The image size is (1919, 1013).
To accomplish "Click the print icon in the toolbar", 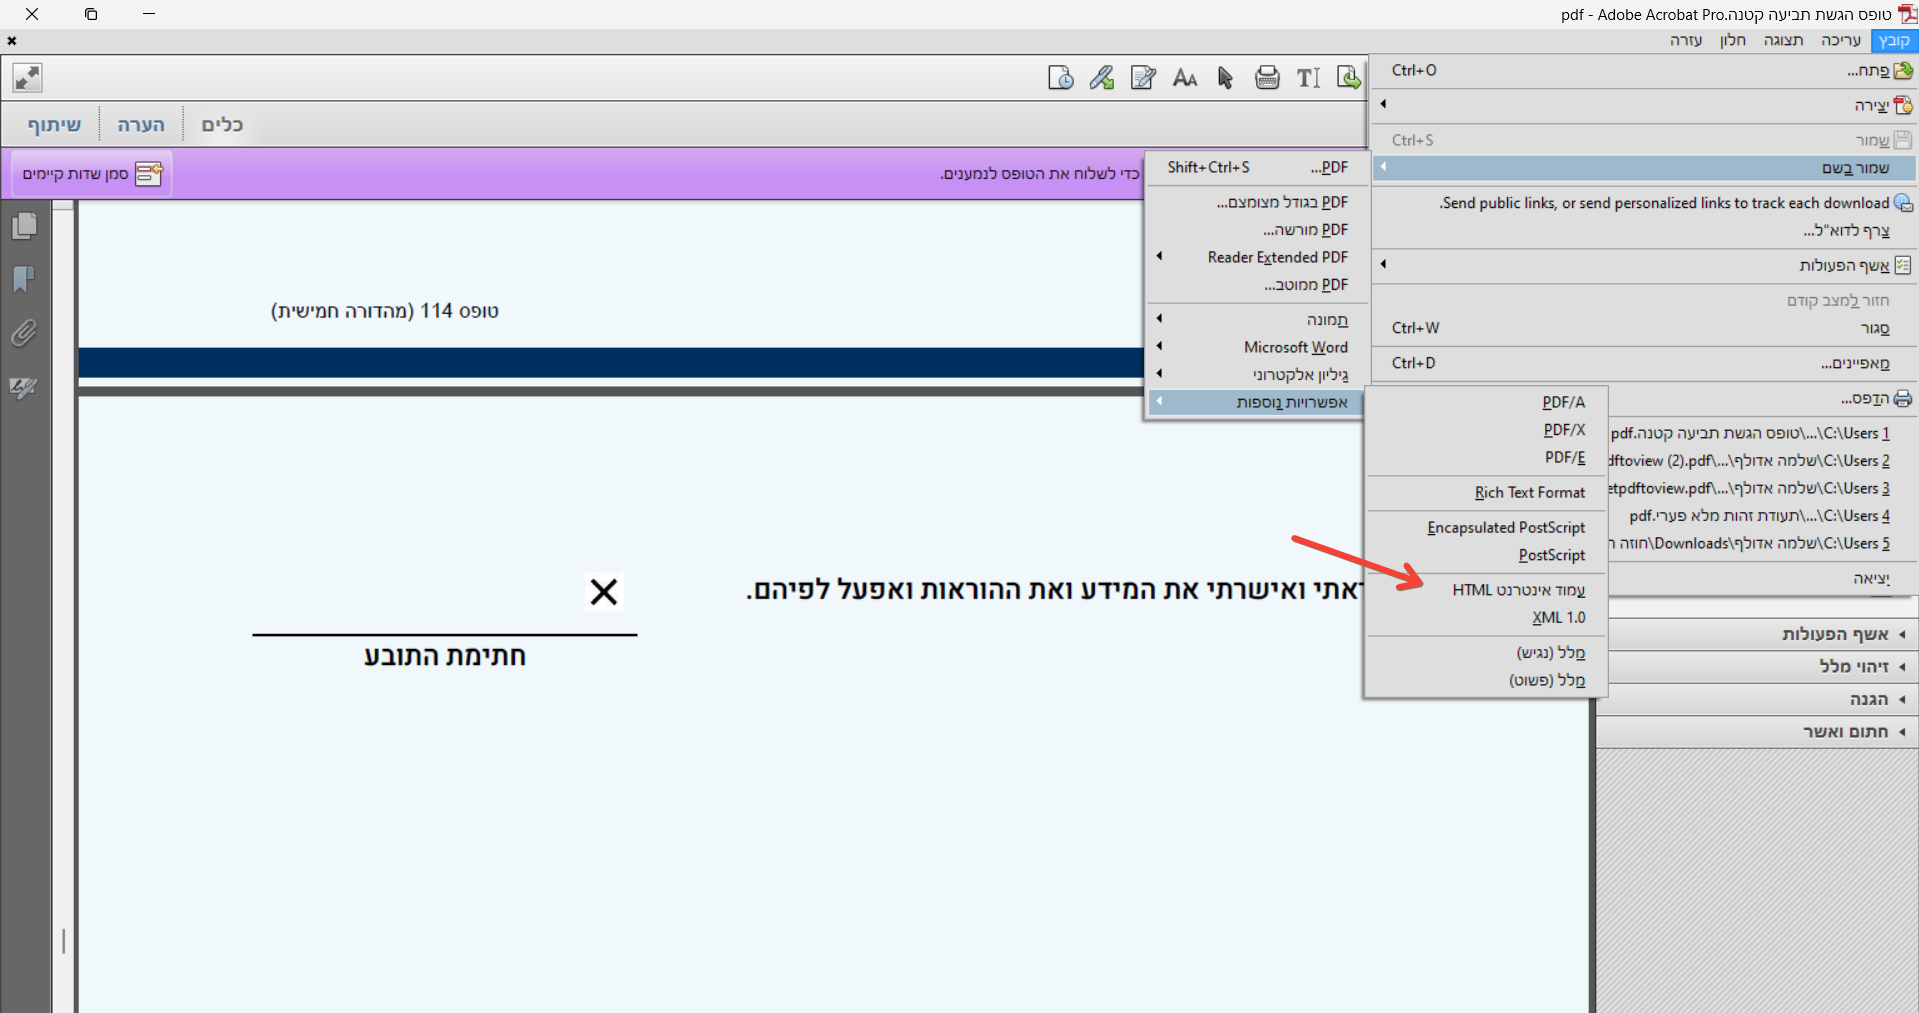I will coord(1267,78).
